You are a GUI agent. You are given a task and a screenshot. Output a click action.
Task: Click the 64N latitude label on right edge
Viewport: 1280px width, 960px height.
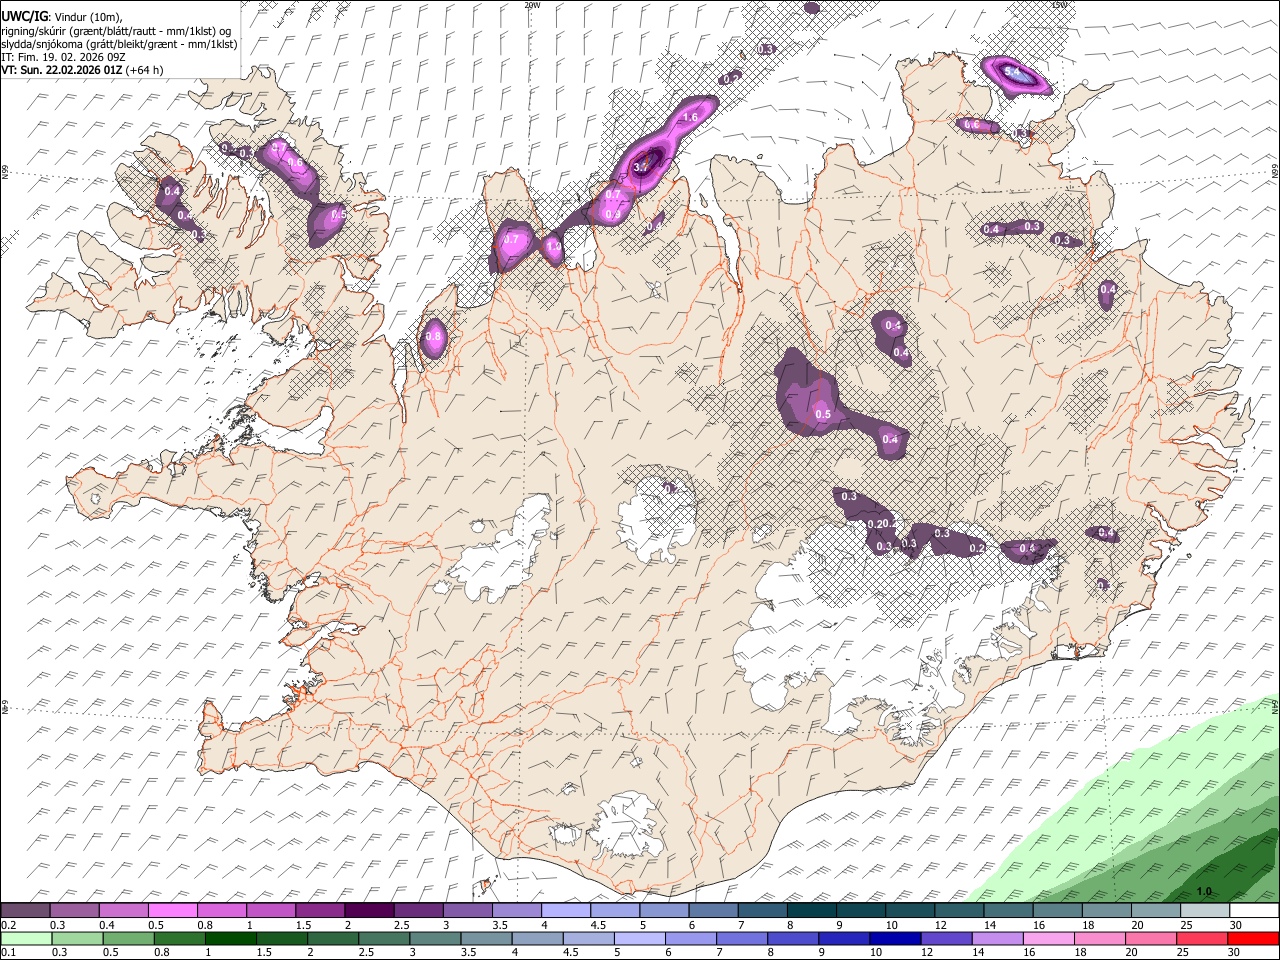point(1275,707)
